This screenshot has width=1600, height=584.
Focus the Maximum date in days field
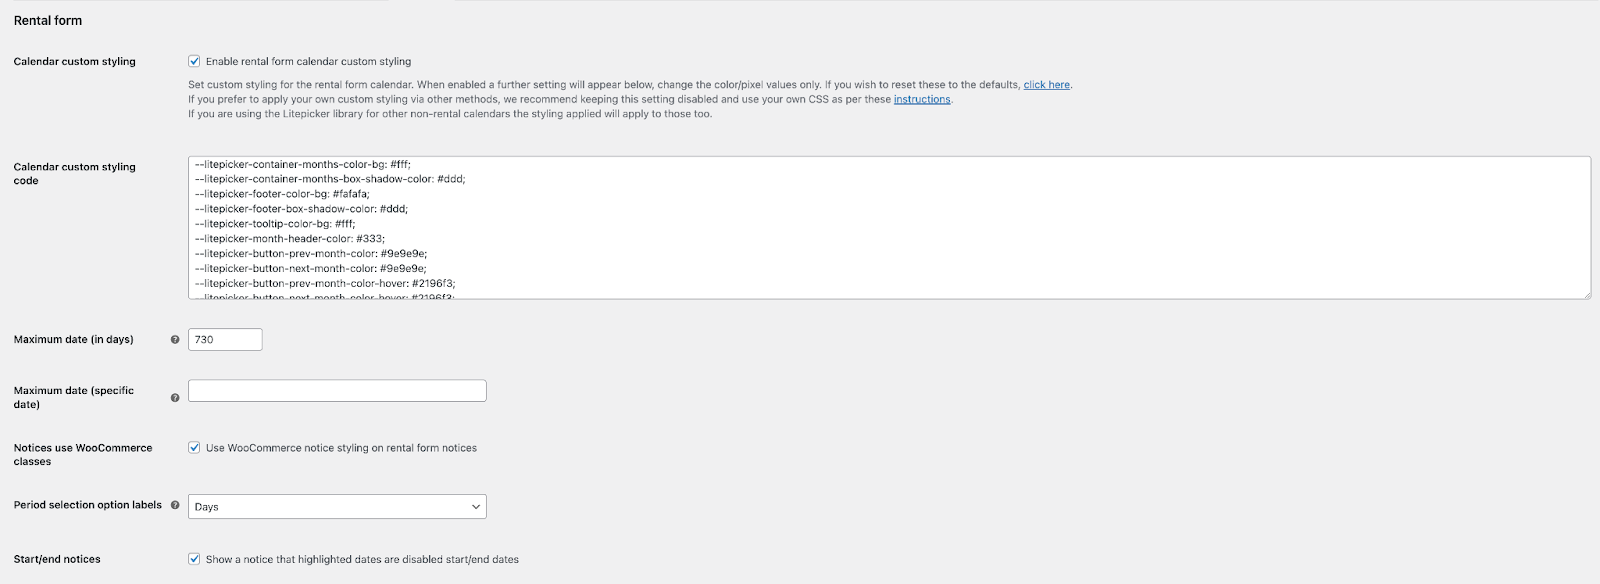pyautogui.click(x=225, y=340)
